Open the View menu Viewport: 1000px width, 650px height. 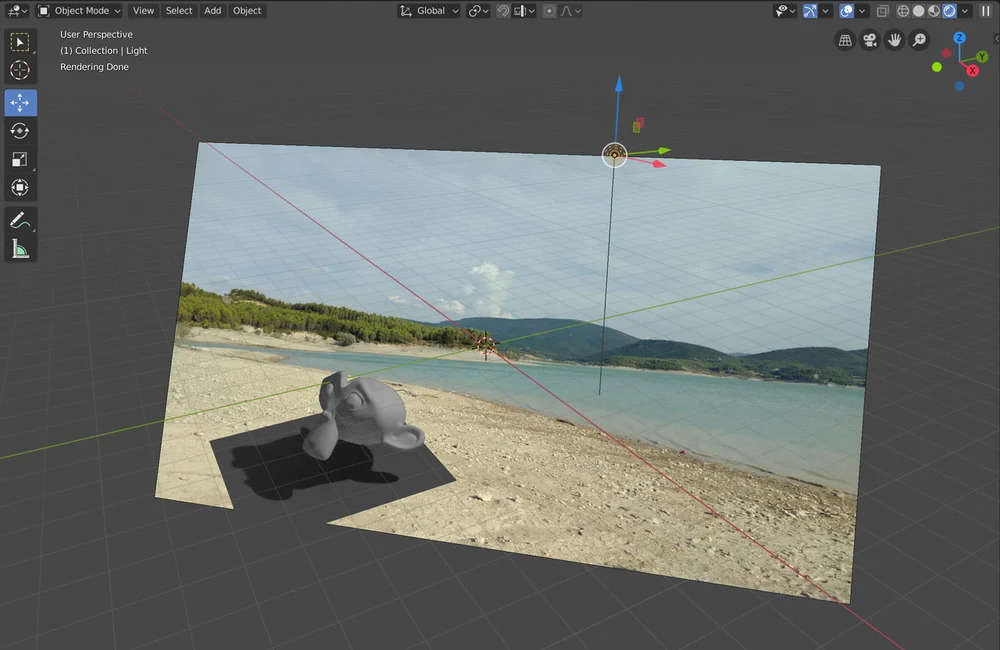coord(143,10)
